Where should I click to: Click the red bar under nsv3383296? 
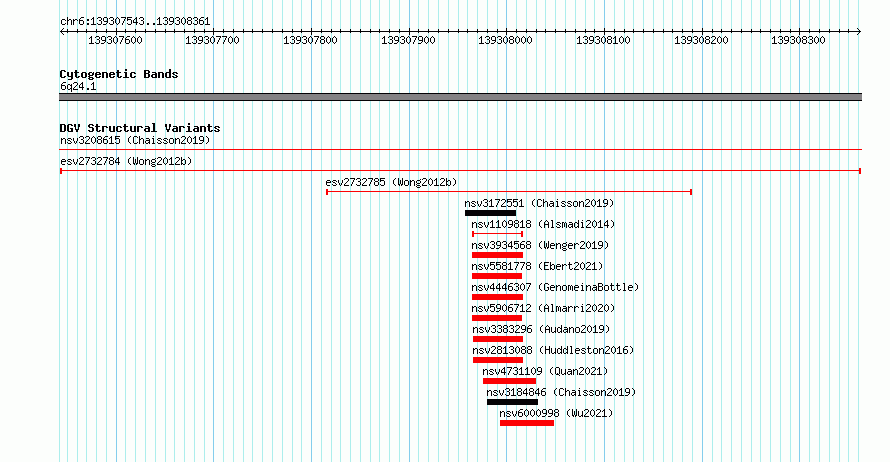(x=498, y=339)
